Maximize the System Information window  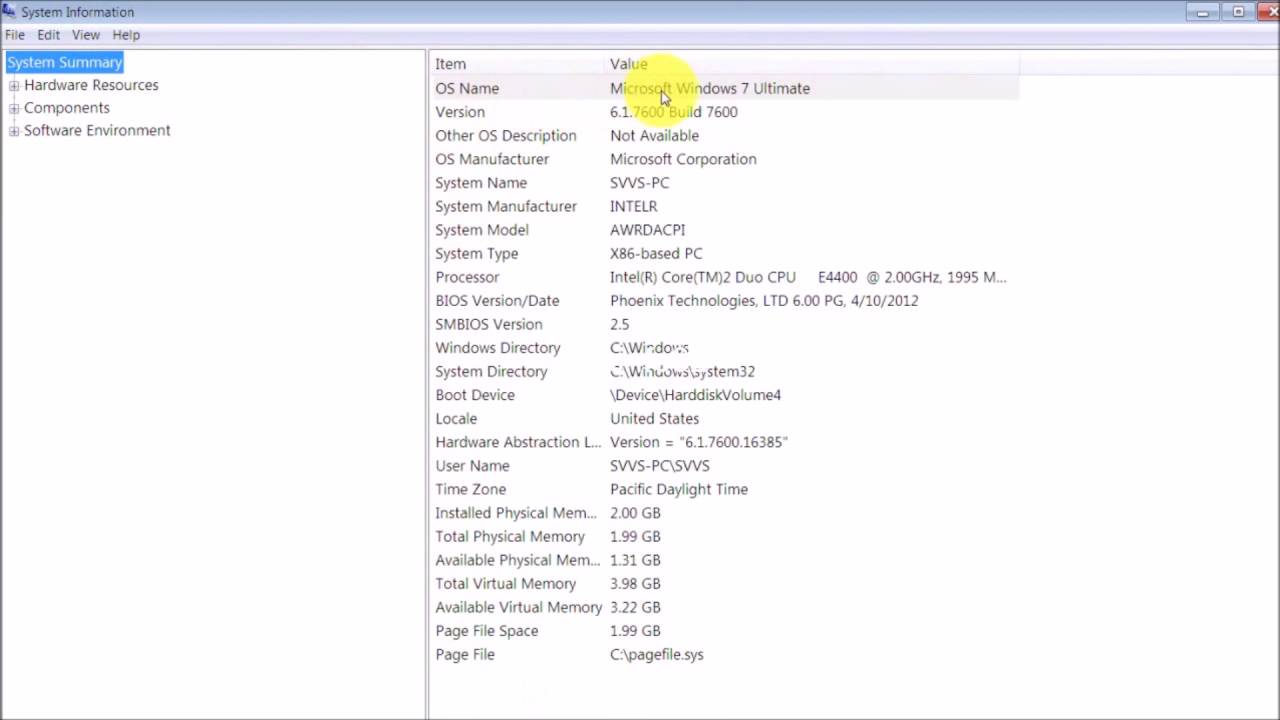point(1238,12)
